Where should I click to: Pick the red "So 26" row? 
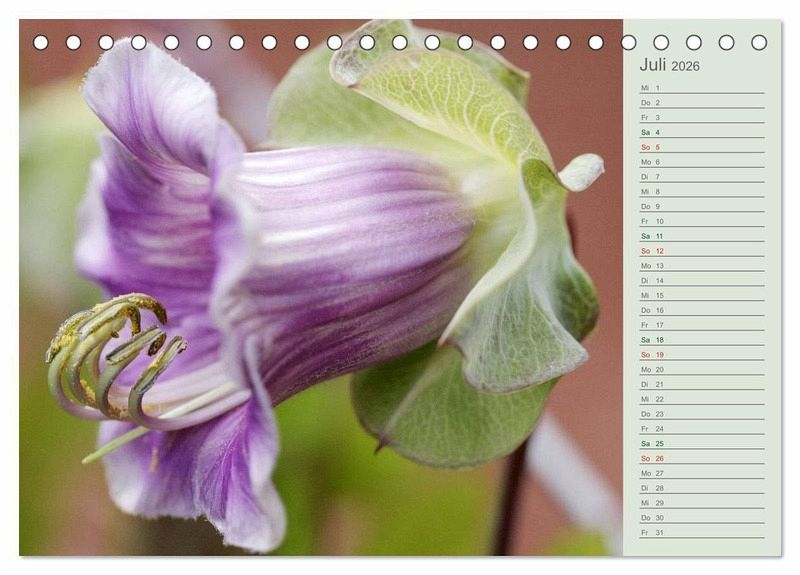coord(702,458)
